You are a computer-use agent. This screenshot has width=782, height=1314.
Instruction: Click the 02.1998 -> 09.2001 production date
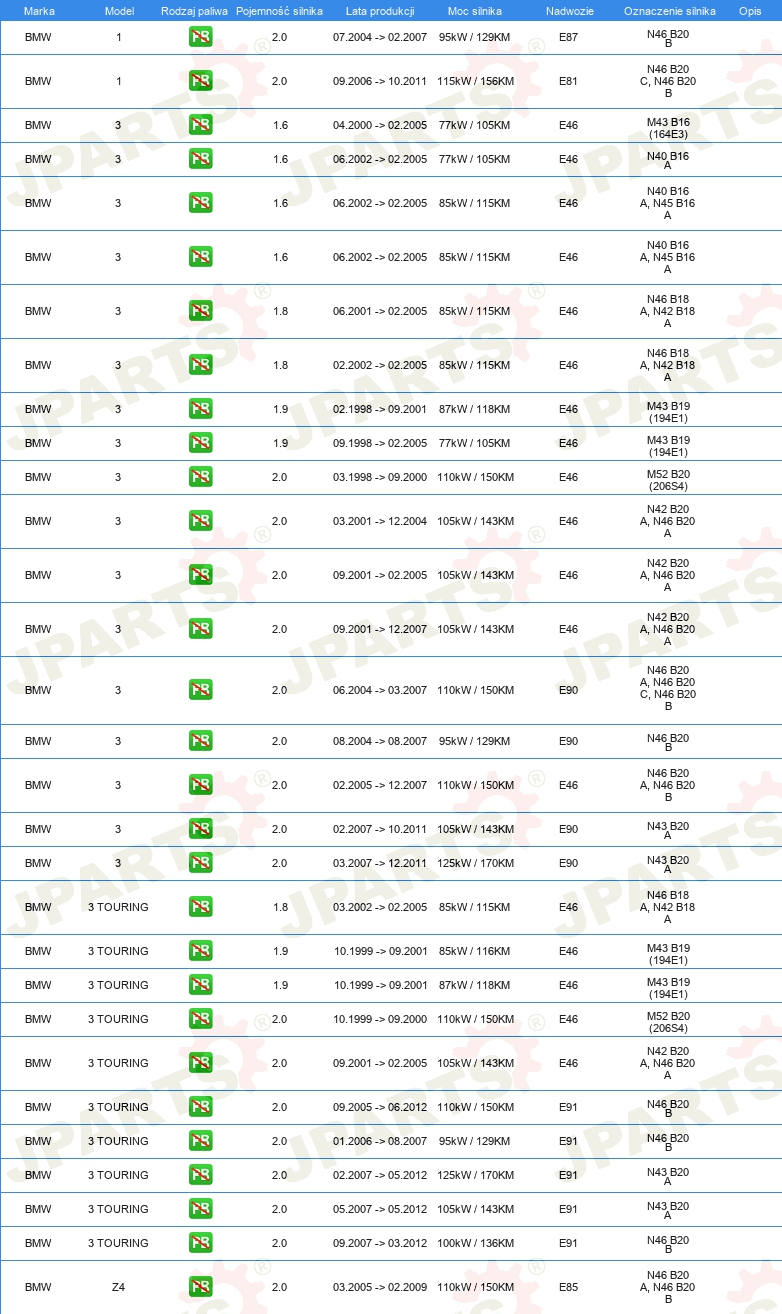pyautogui.click(x=380, y=409)
